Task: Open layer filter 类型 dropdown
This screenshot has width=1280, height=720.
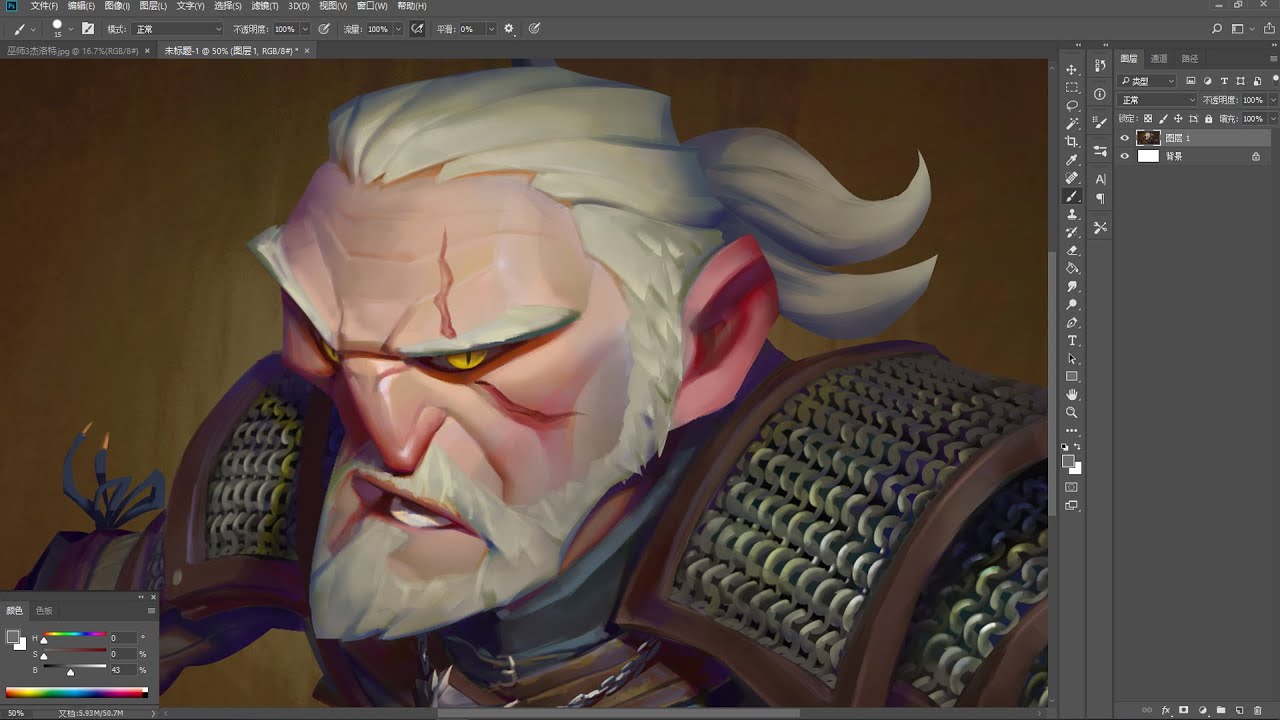Action: pos(1148,81)
